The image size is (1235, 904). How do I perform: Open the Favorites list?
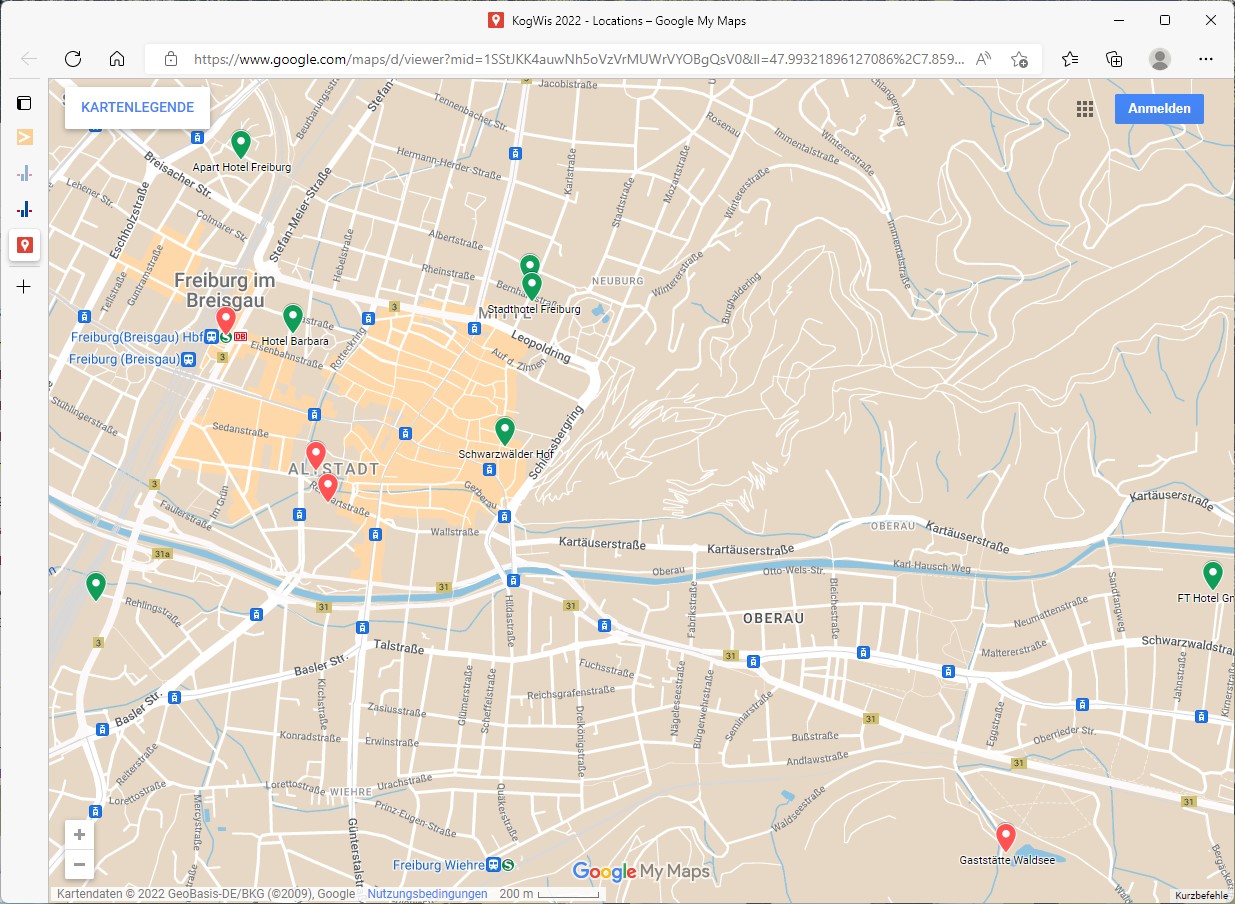(1070, 59)
